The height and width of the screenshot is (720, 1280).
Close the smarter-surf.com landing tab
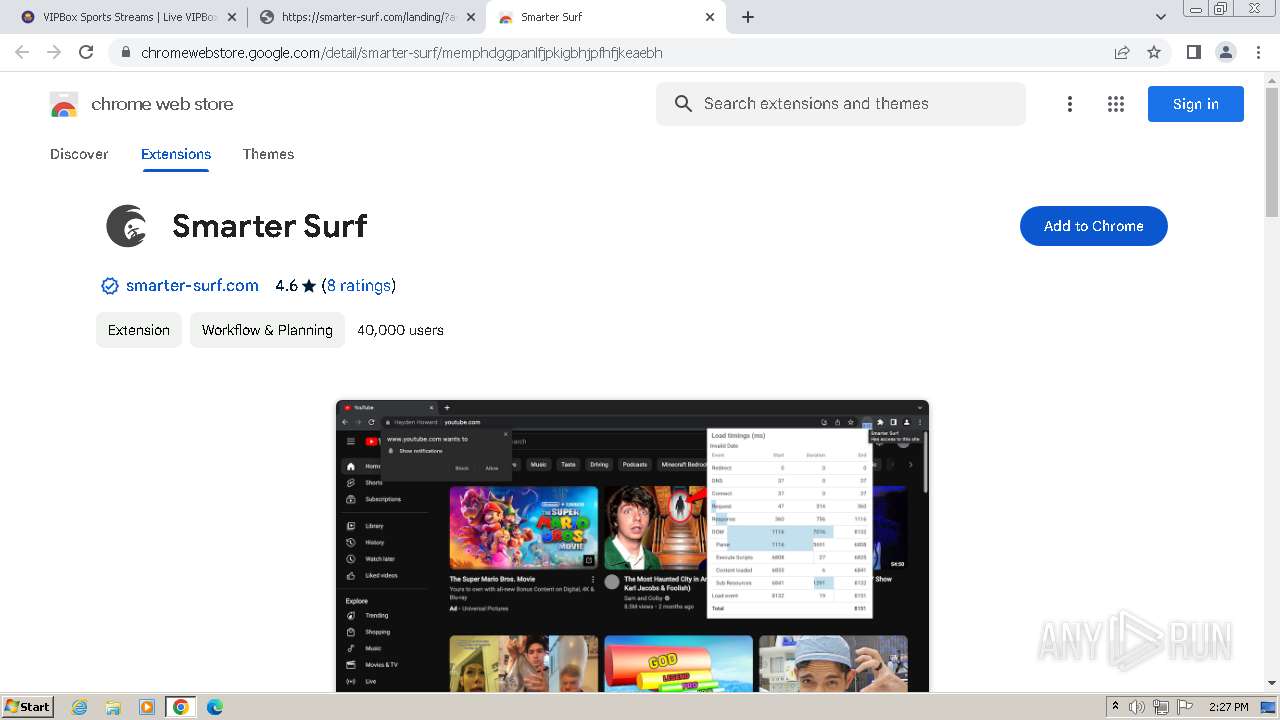pos(471,17)
